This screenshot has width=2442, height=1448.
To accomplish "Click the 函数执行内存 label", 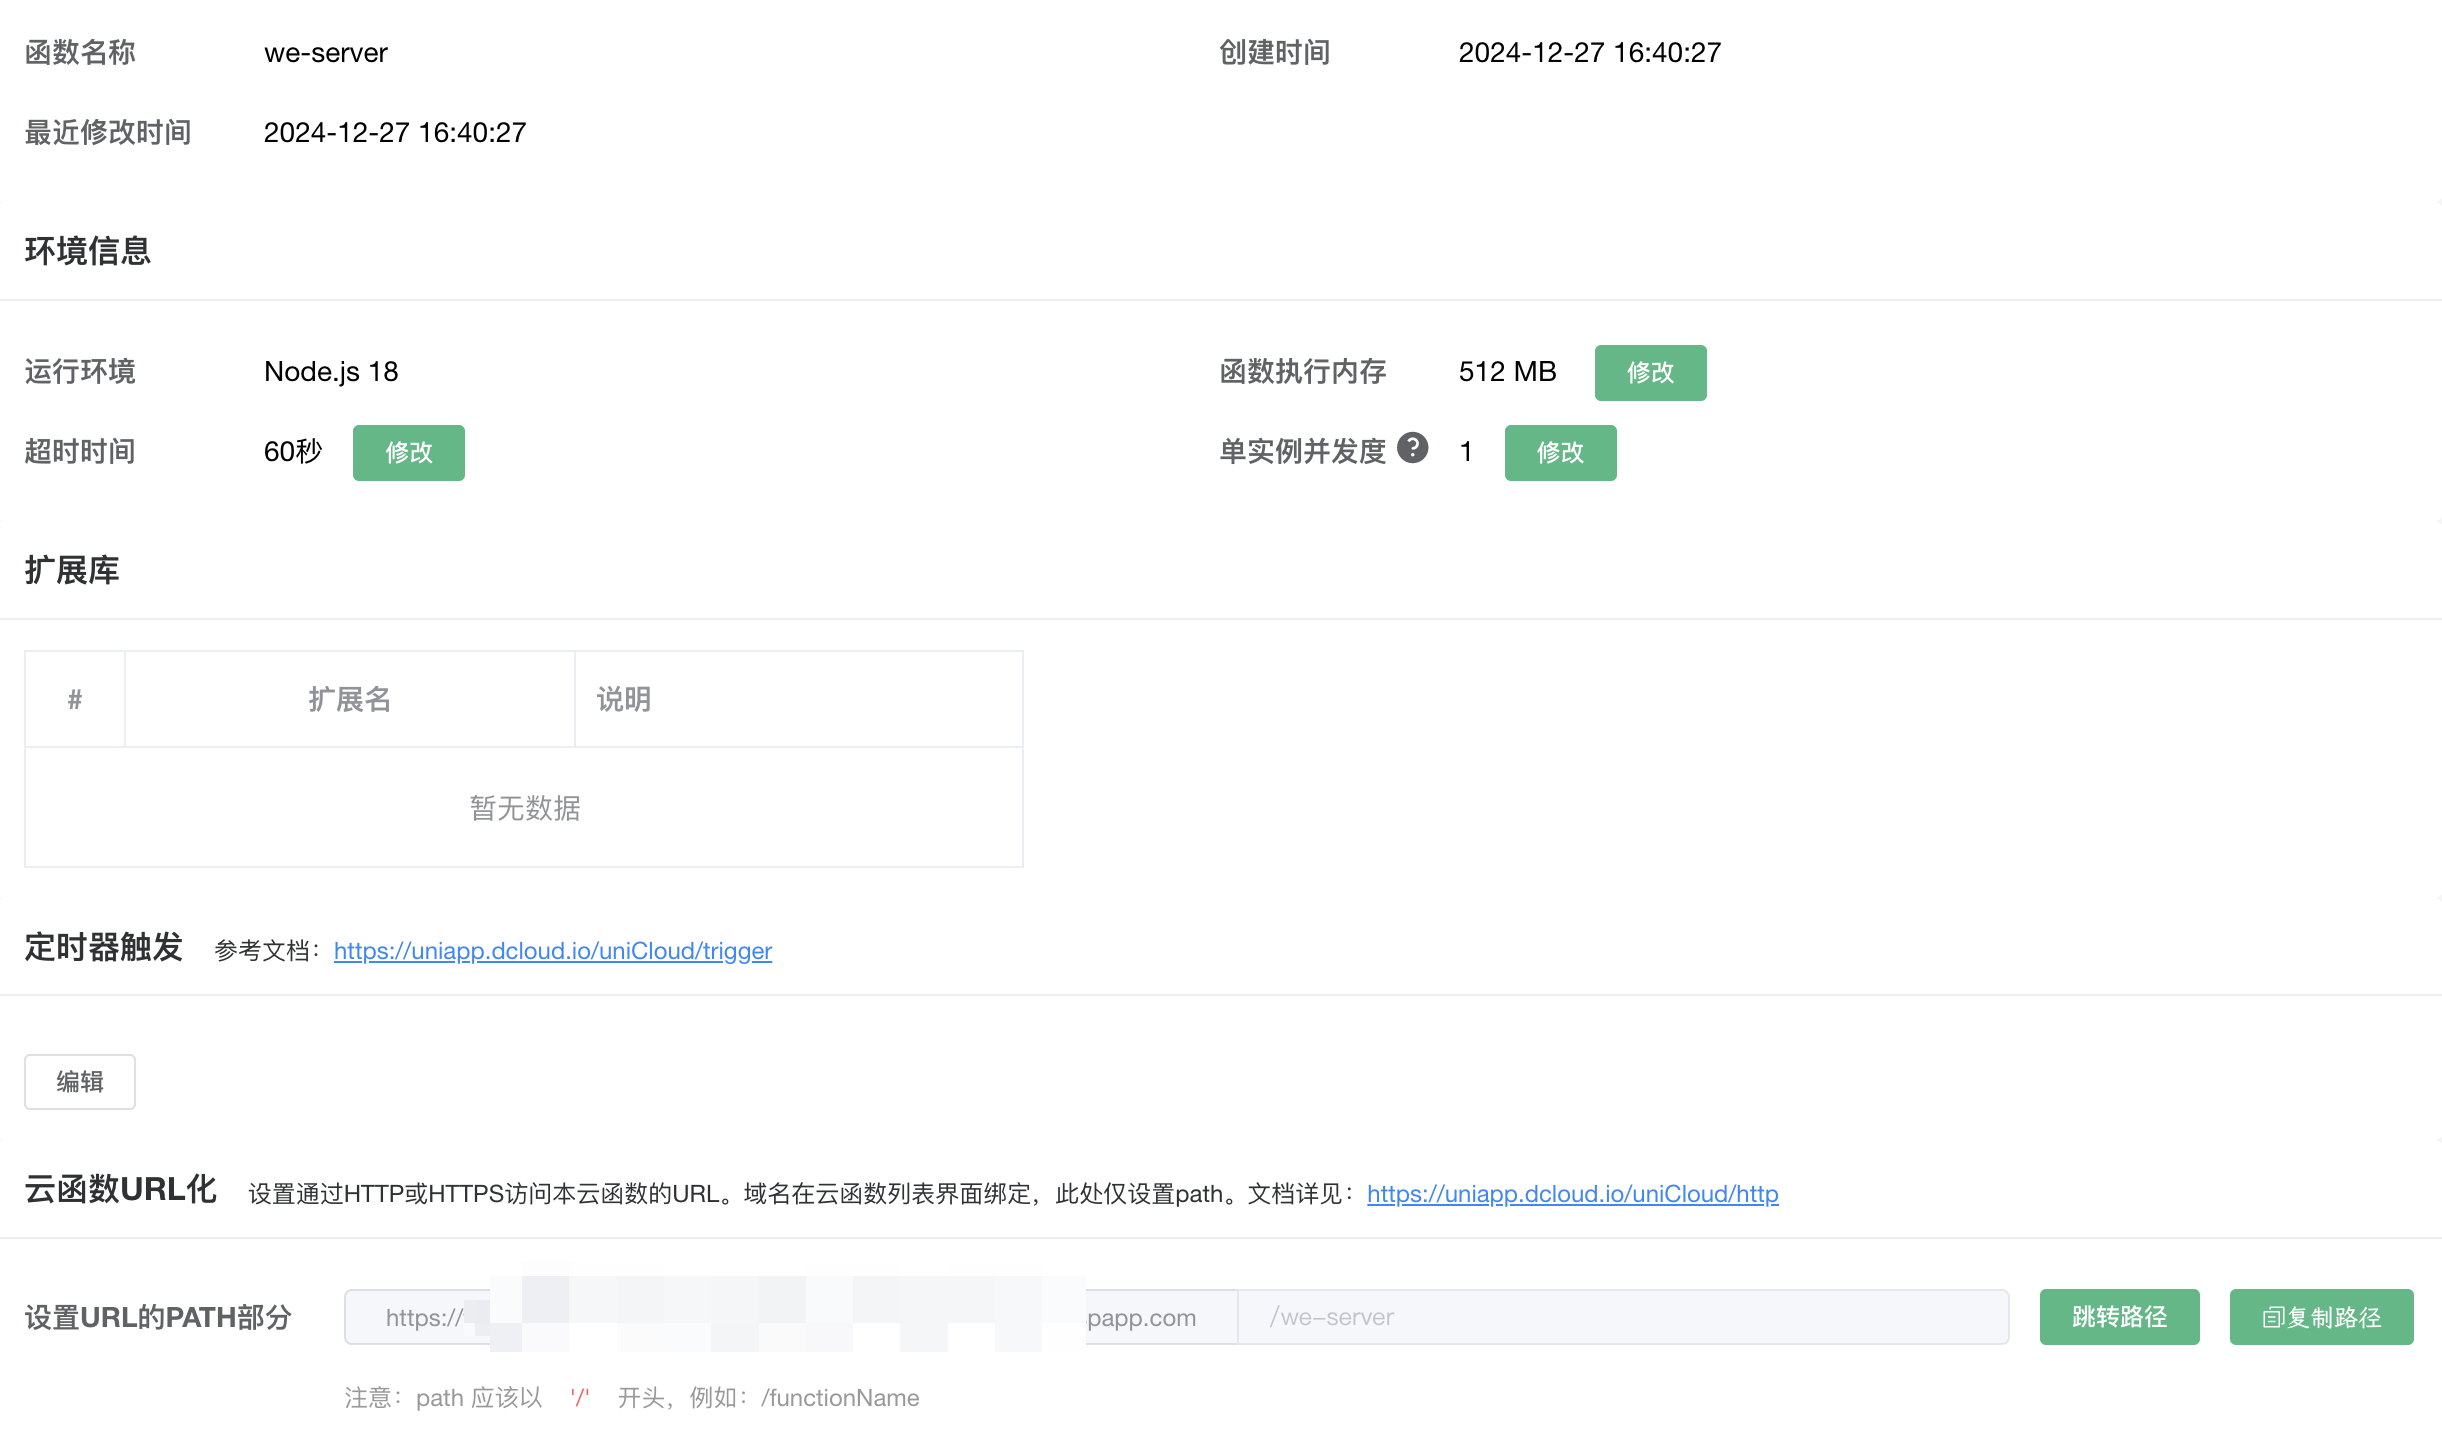I will click(1302, 371).
